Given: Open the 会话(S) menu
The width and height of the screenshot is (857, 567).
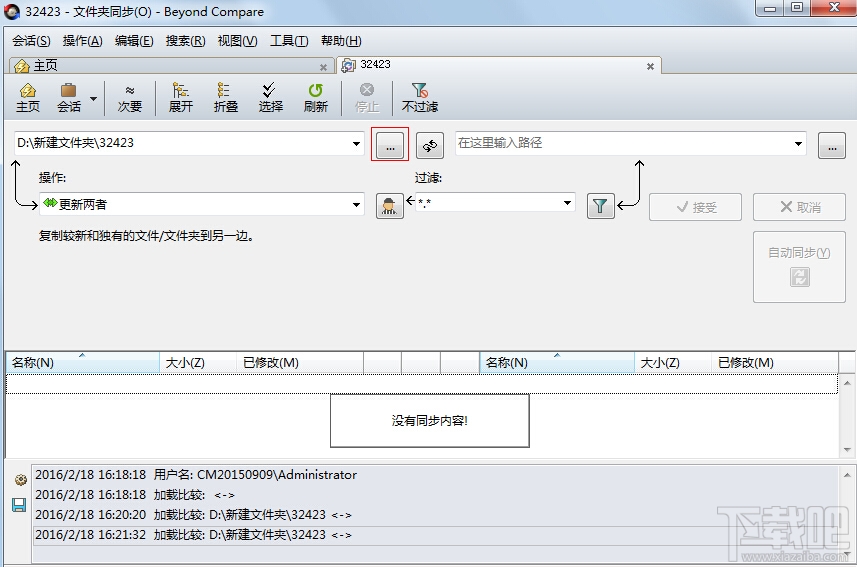Looking at the screenshot, I should tap(31, 41).
